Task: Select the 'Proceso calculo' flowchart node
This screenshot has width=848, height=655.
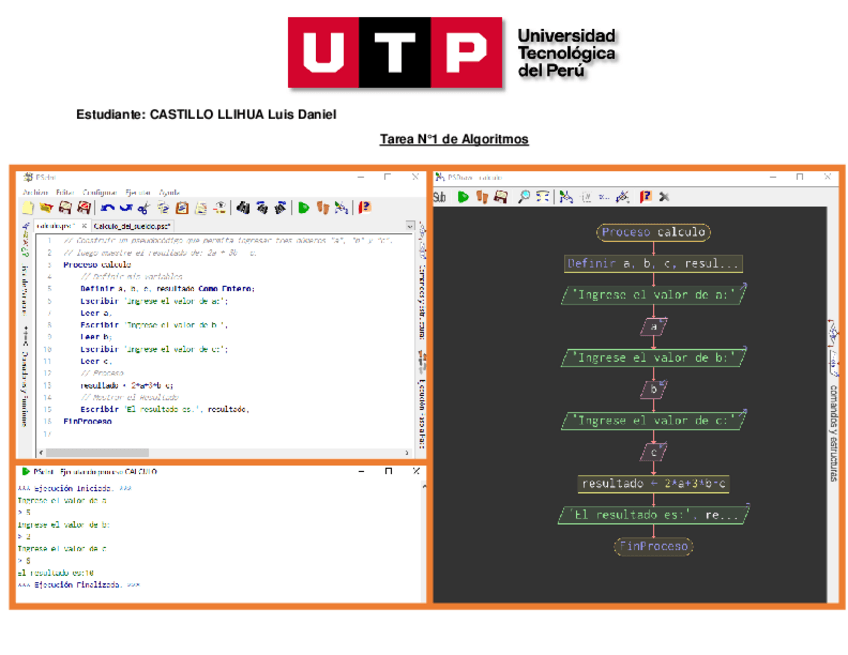Action: point(653,232)
